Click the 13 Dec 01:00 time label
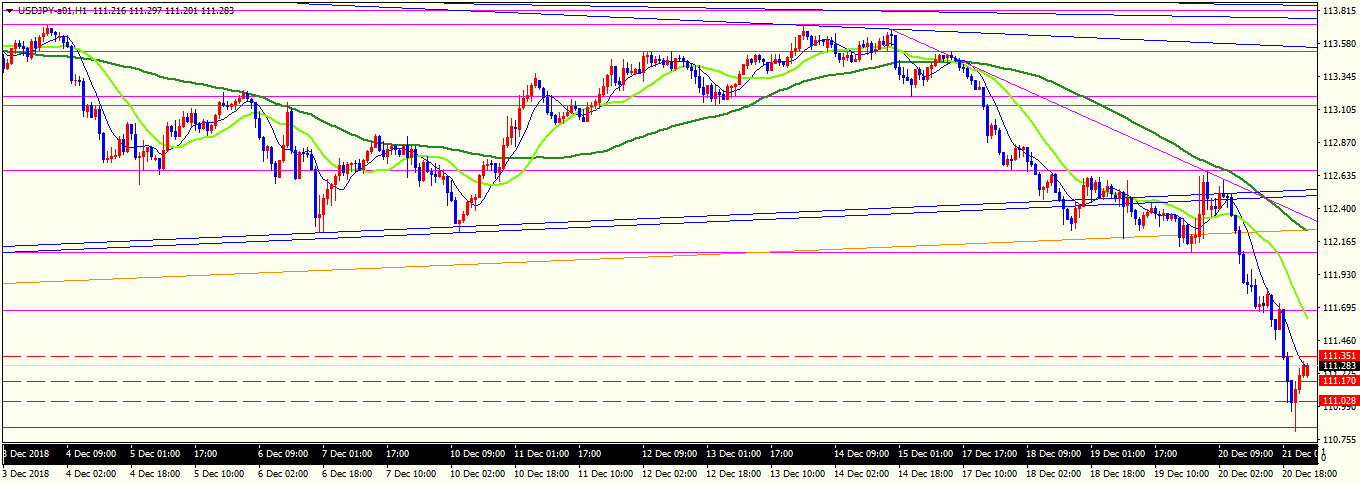The image size is (1360, 485). tap(733, 453)
